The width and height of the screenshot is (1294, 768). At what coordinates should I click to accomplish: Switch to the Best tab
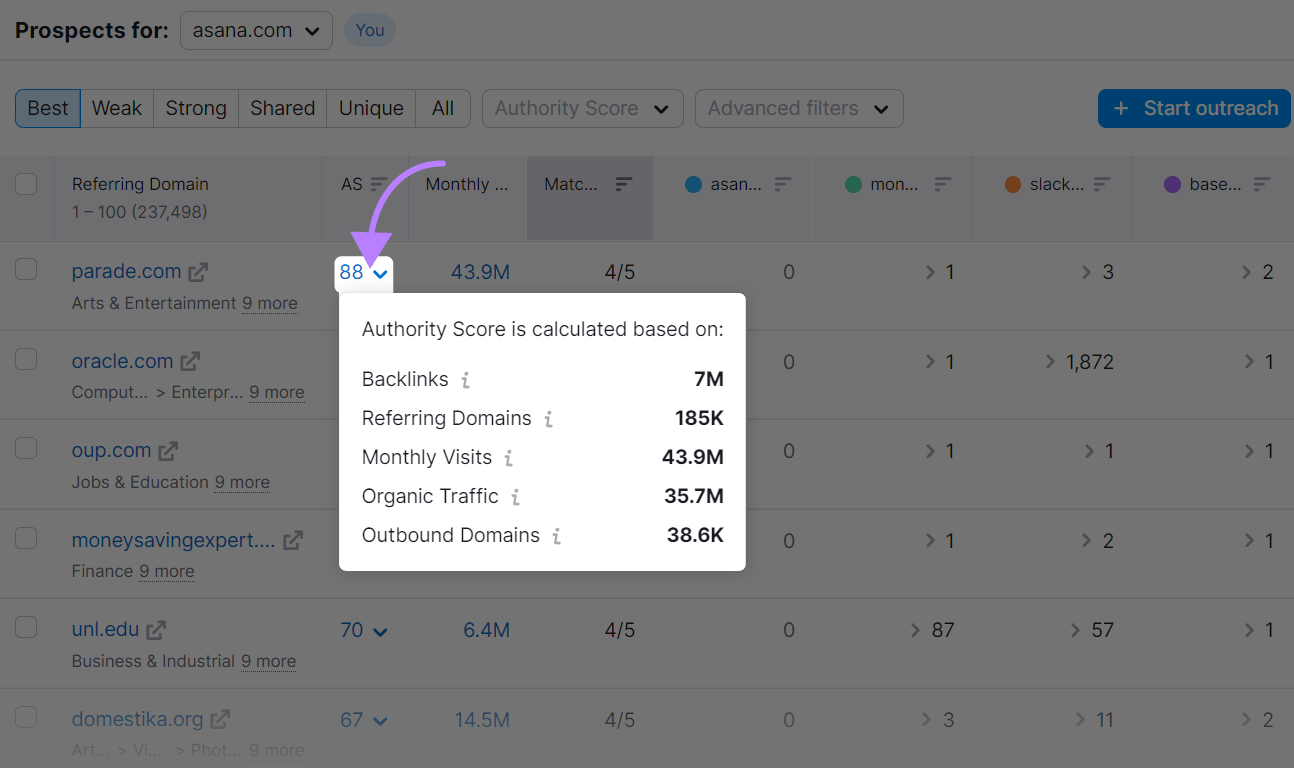[48, 108]
